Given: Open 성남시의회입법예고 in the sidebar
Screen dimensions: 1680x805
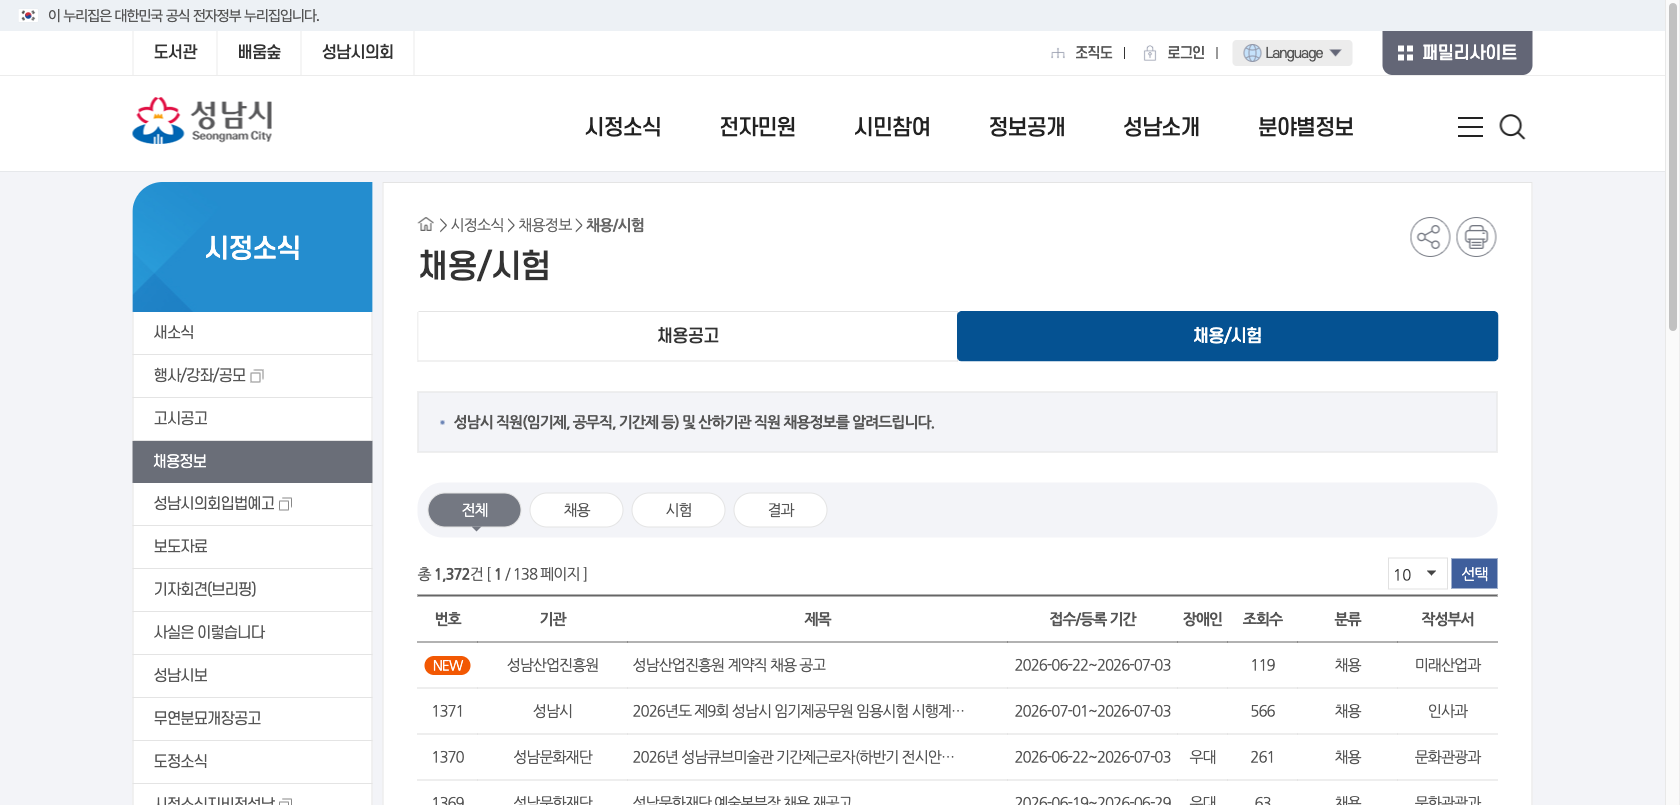Looking at the screenshot, I should tap(252, 504).
